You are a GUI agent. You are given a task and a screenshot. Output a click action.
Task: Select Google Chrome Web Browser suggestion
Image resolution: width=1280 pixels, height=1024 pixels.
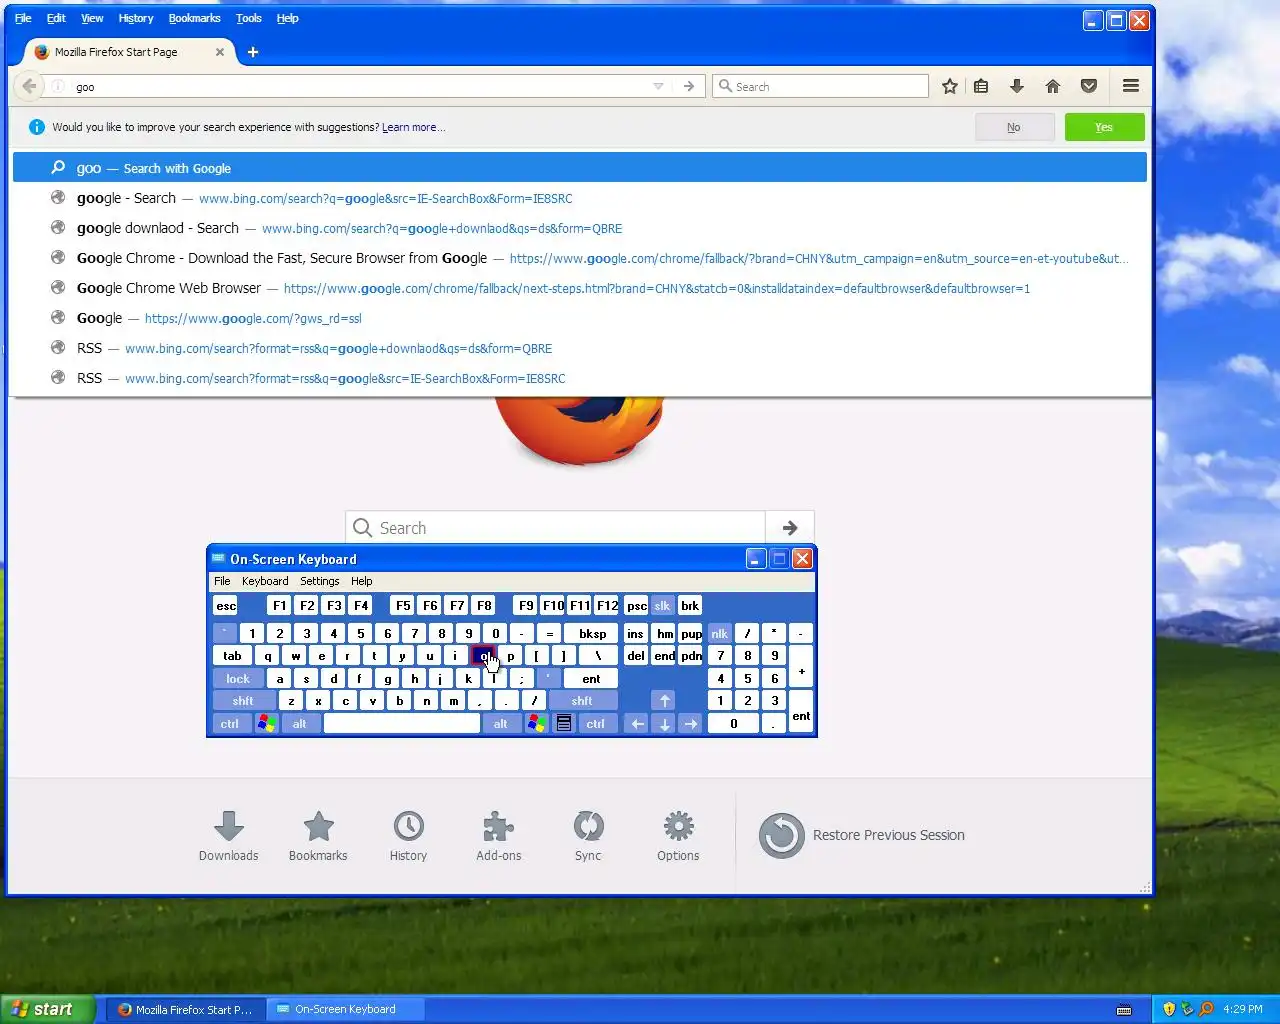click(580, 288)
